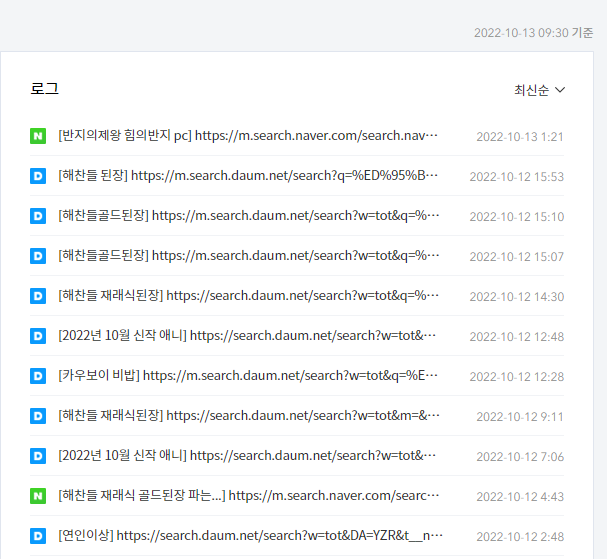Open the 14:30 해찬들 재래식된장 link

pyautogui.click(x=249, y=296)
